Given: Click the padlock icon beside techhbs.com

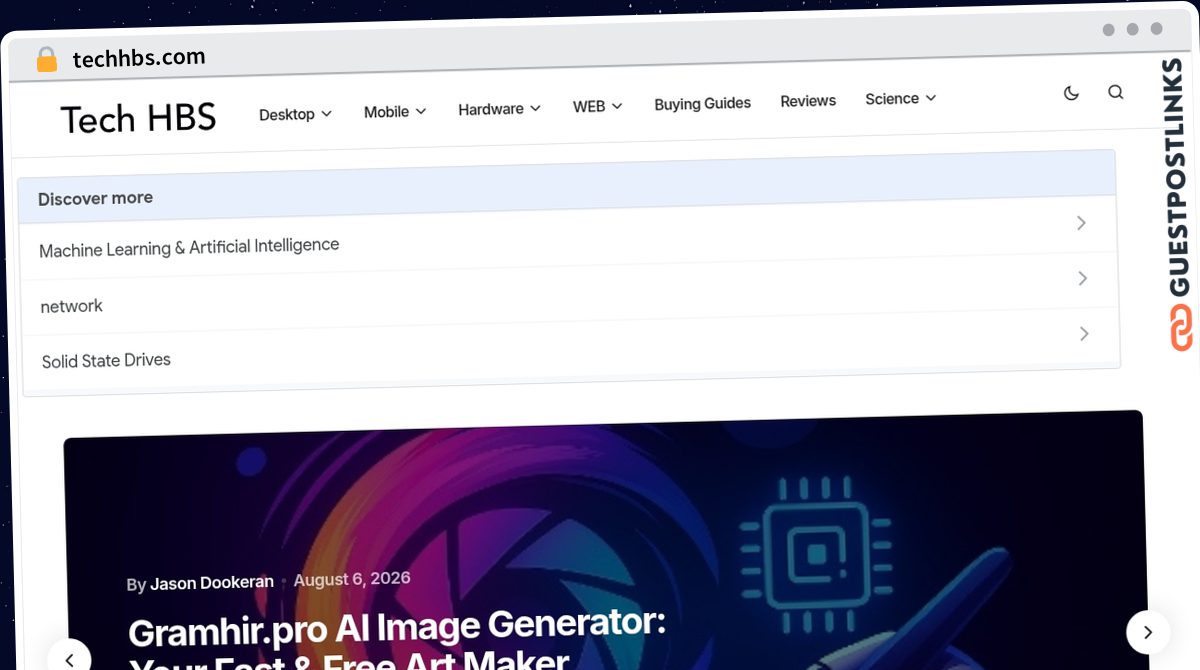Looking at the screenshot, I should (x=47, y=60).
